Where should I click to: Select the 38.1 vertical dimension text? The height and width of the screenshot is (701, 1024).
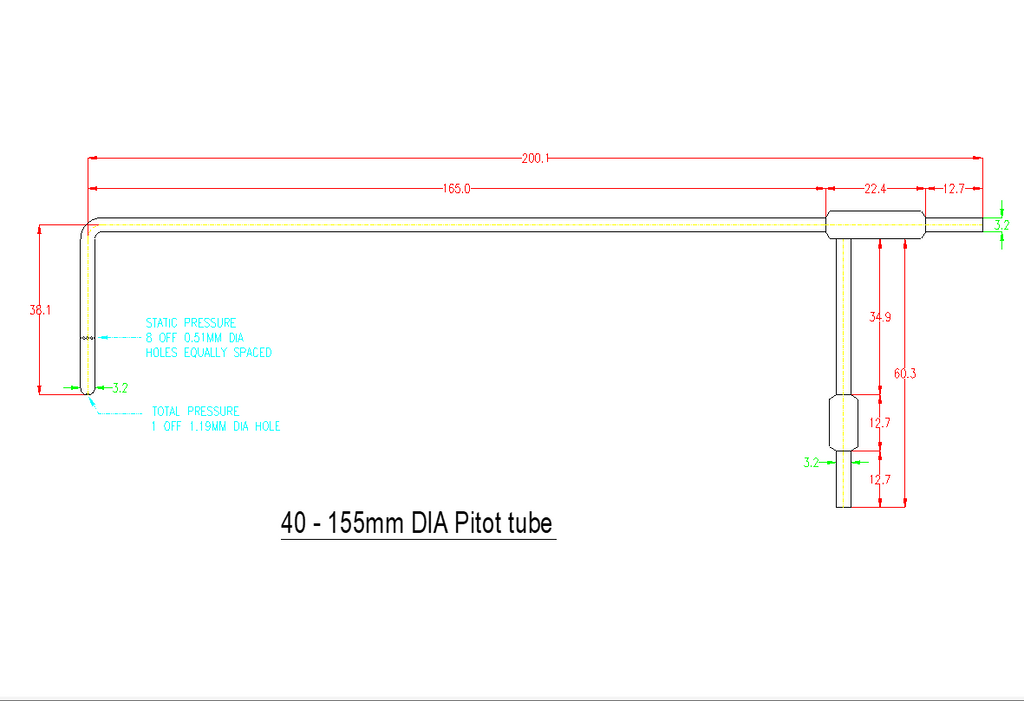40,310
